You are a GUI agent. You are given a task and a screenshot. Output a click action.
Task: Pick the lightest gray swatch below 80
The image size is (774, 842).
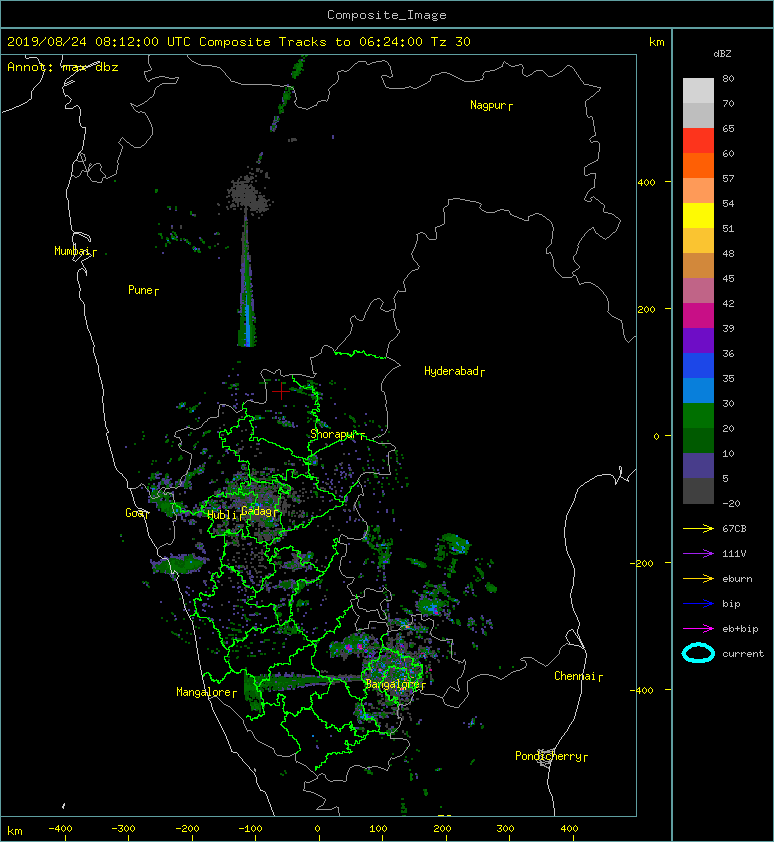(698, 90)
